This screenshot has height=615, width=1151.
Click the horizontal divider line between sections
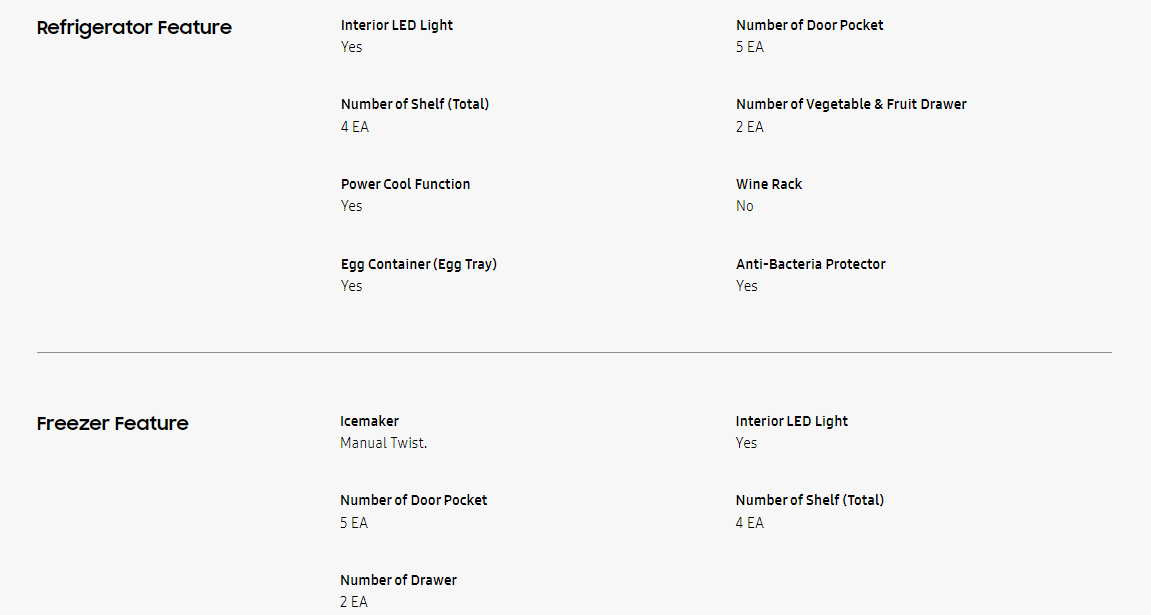click(x=574, y=352)
